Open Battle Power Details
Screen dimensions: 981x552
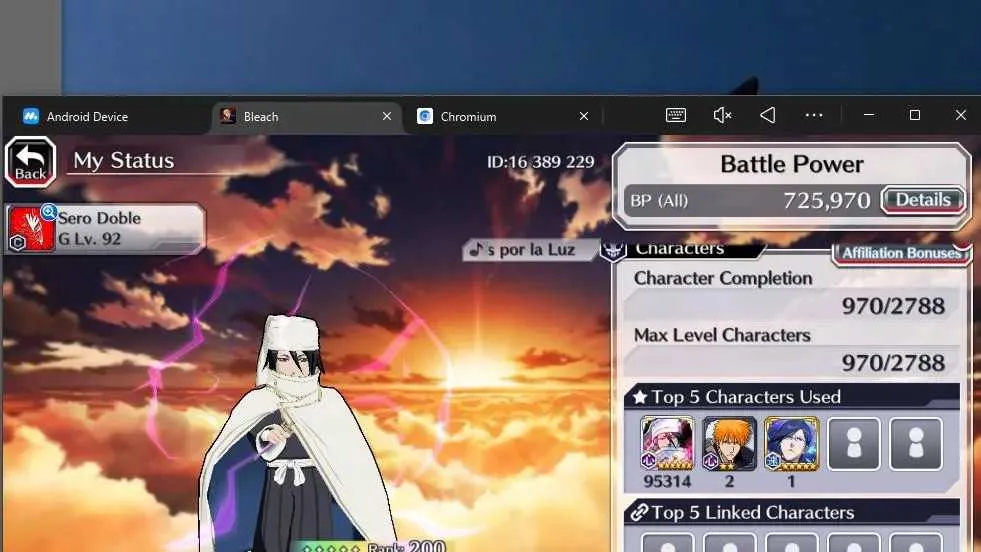tap(923, 200)
